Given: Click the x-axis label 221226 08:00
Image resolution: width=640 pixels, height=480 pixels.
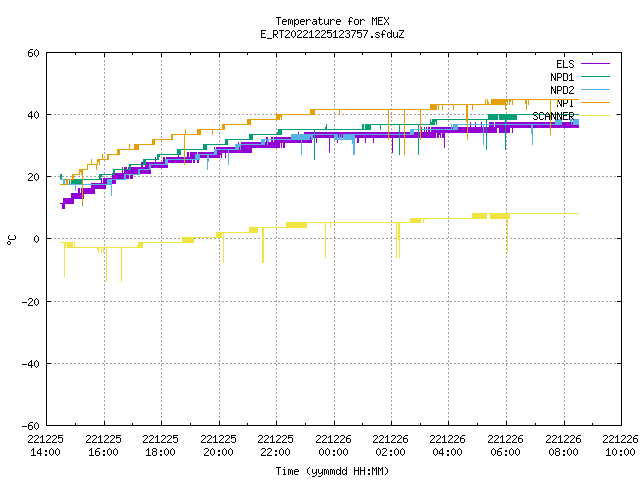Looking at the screenshot, I should [563, 446].
